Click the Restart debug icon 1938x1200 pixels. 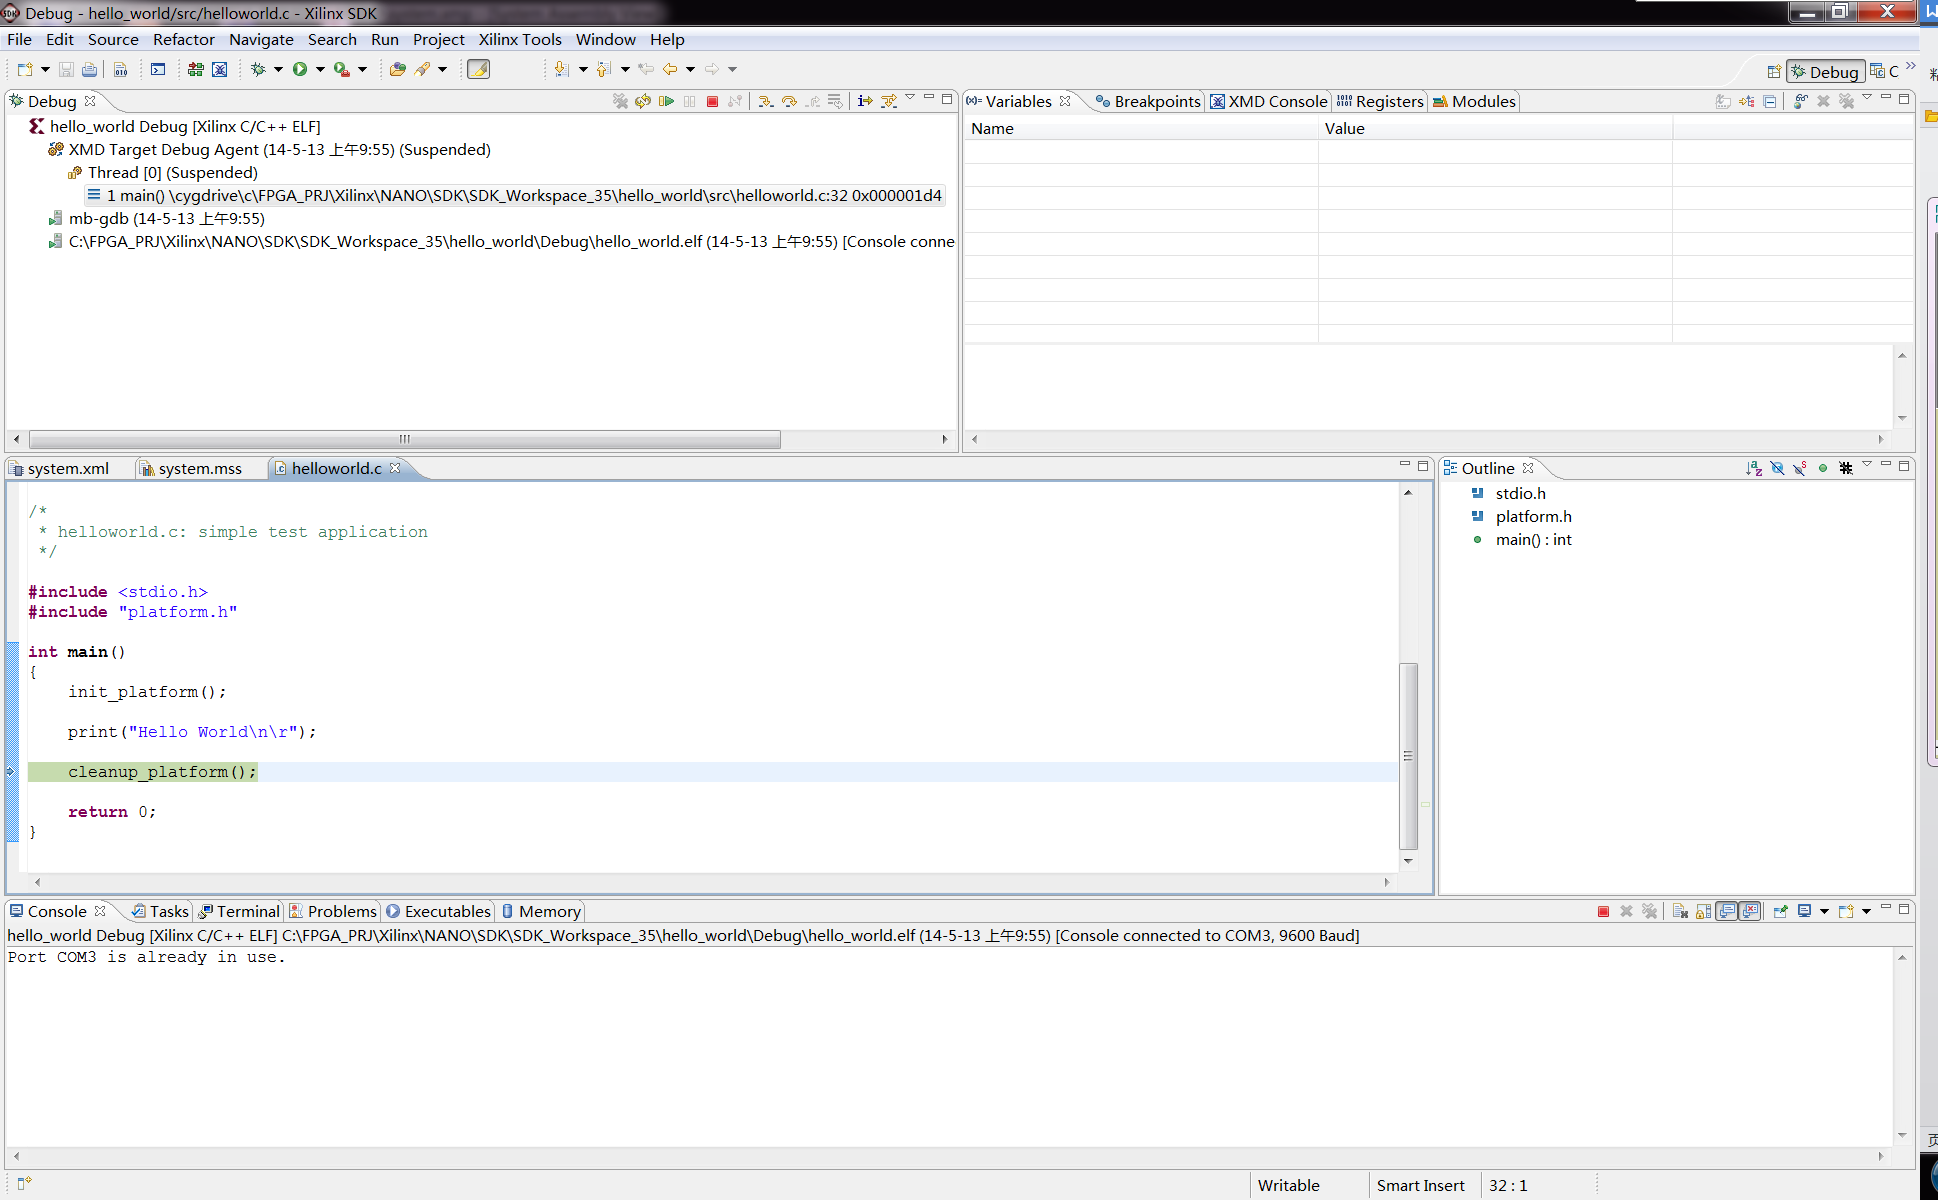pos(643,101)
